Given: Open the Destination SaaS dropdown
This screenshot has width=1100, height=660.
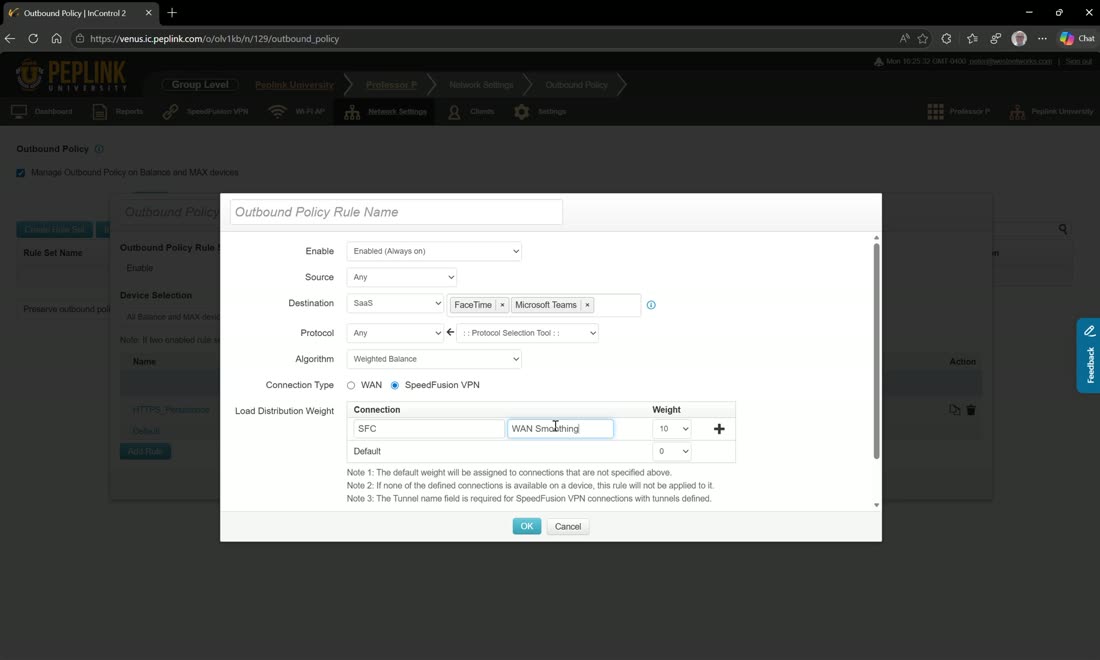Looking at the screenshot, I should [396, 303].
